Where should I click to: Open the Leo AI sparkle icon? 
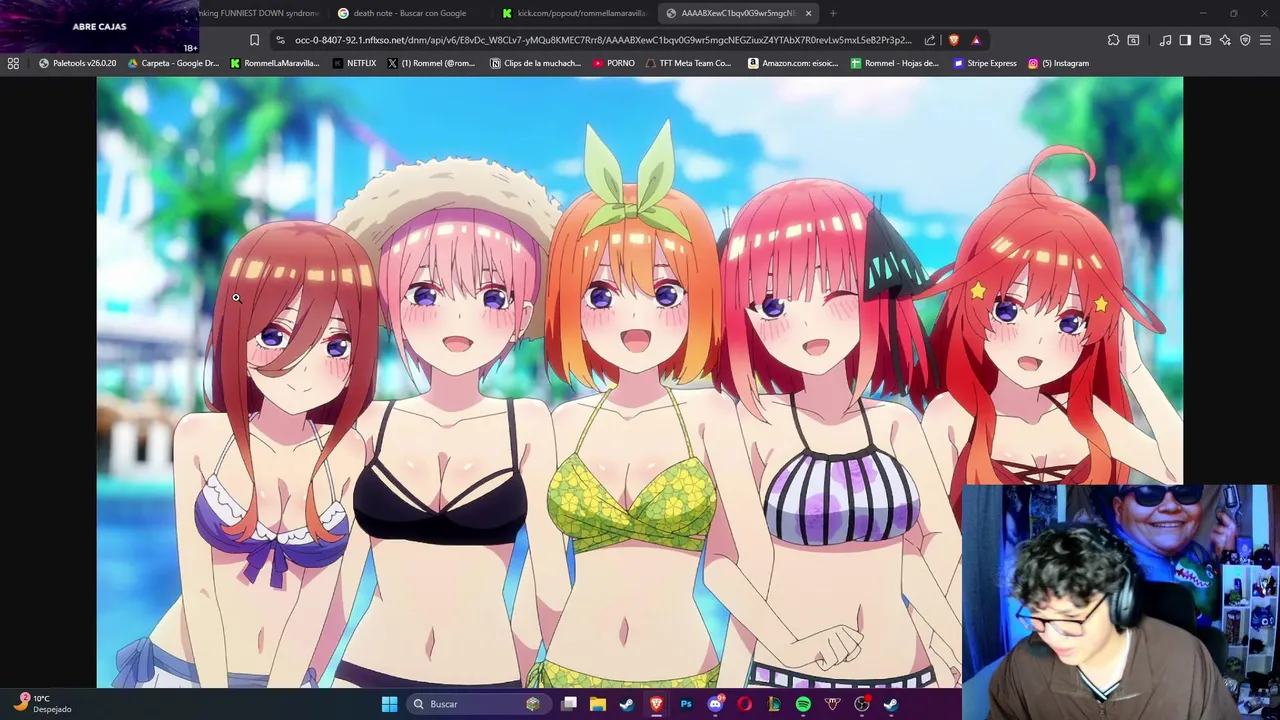1225,40
